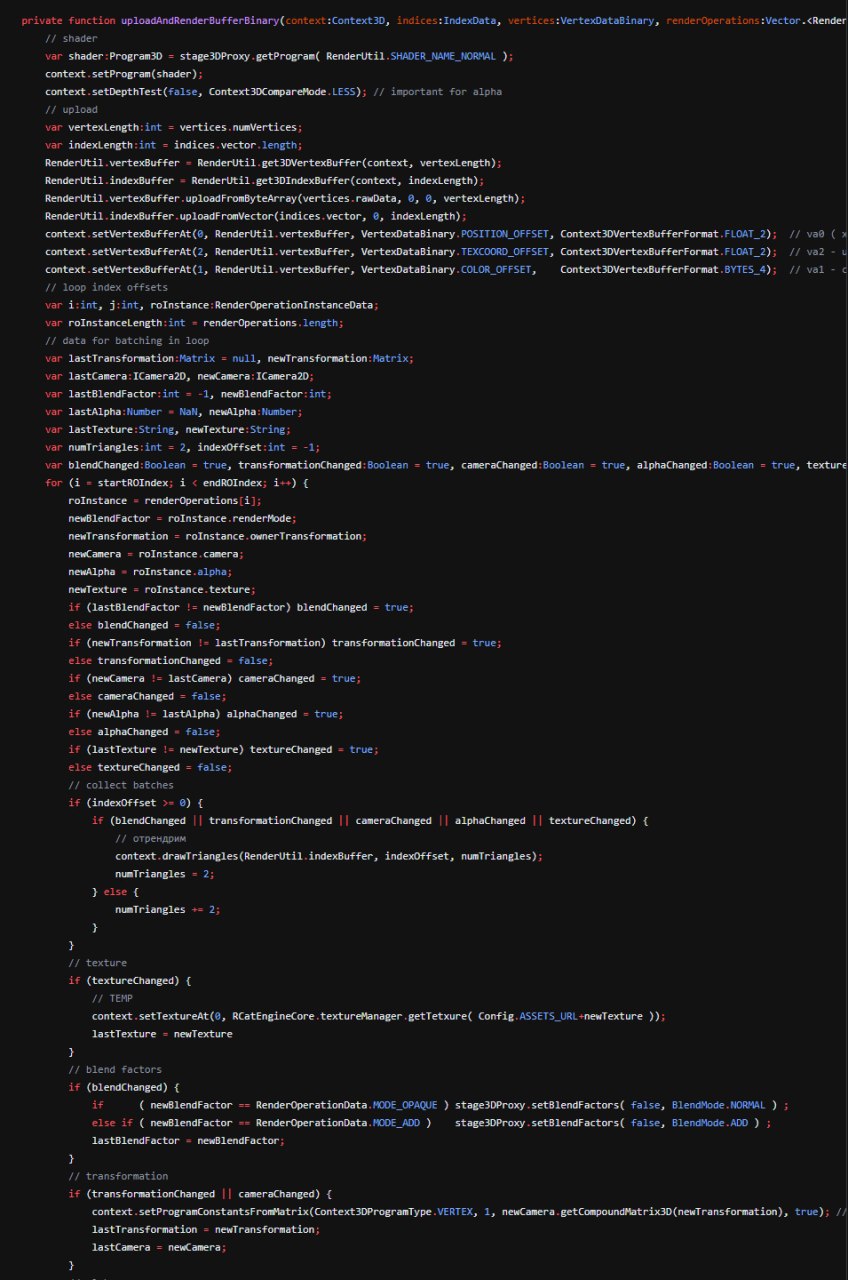Click the "roInstance = renderOperations[i];" line
The height and width of the screenshot is (1280, 848).
click(165, 501)
